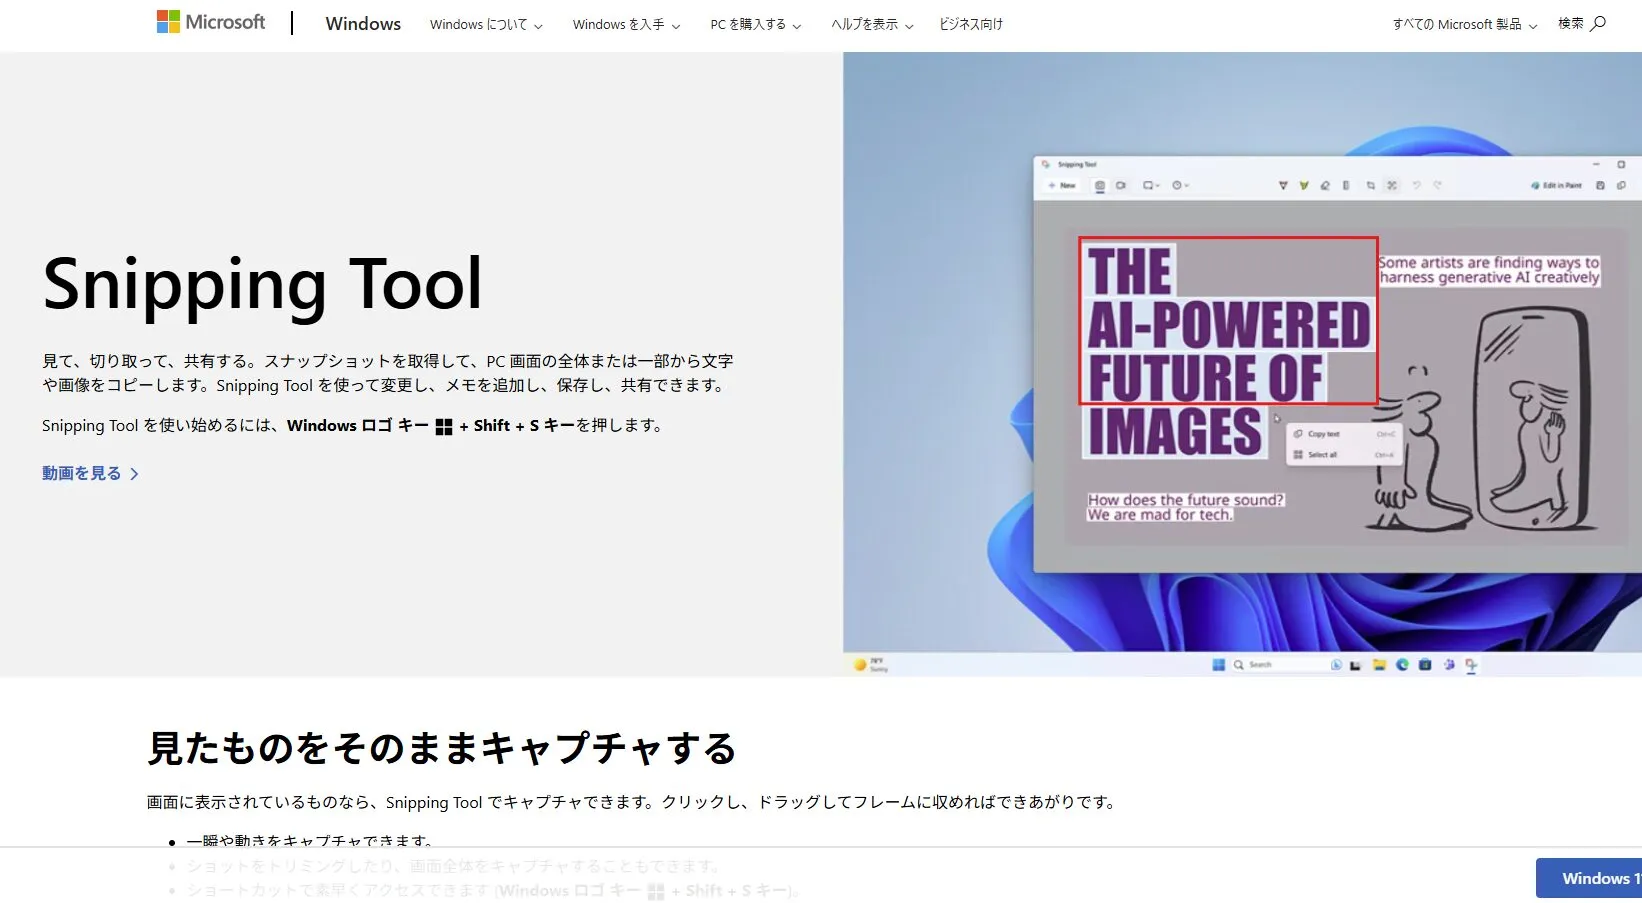
Task: Open the Windows home link
Action: [x=363, y=24]
